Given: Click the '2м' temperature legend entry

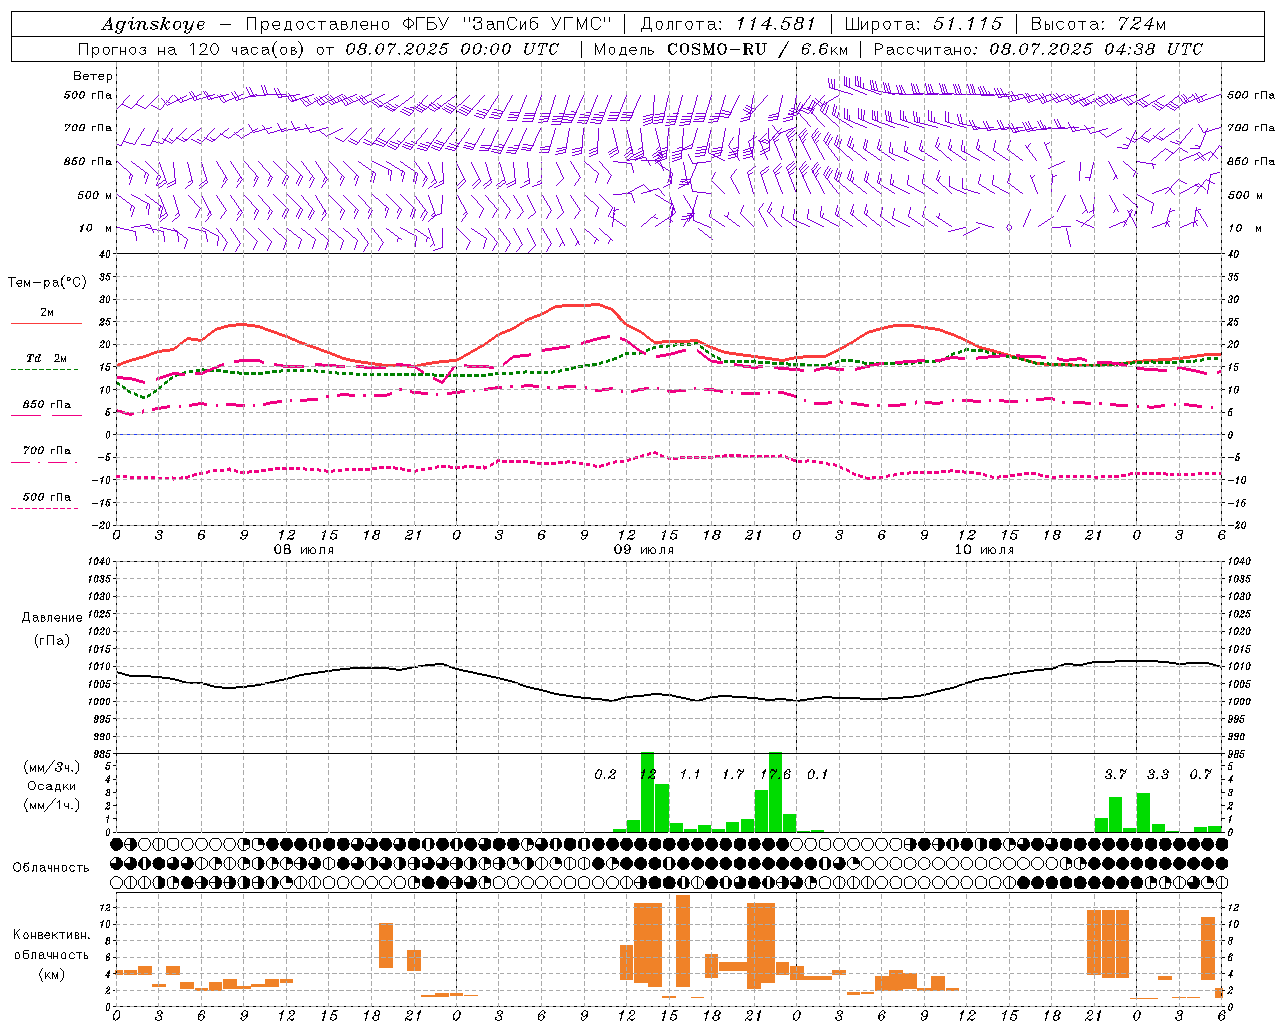Looking at the screenshot, I should (47, 313).
